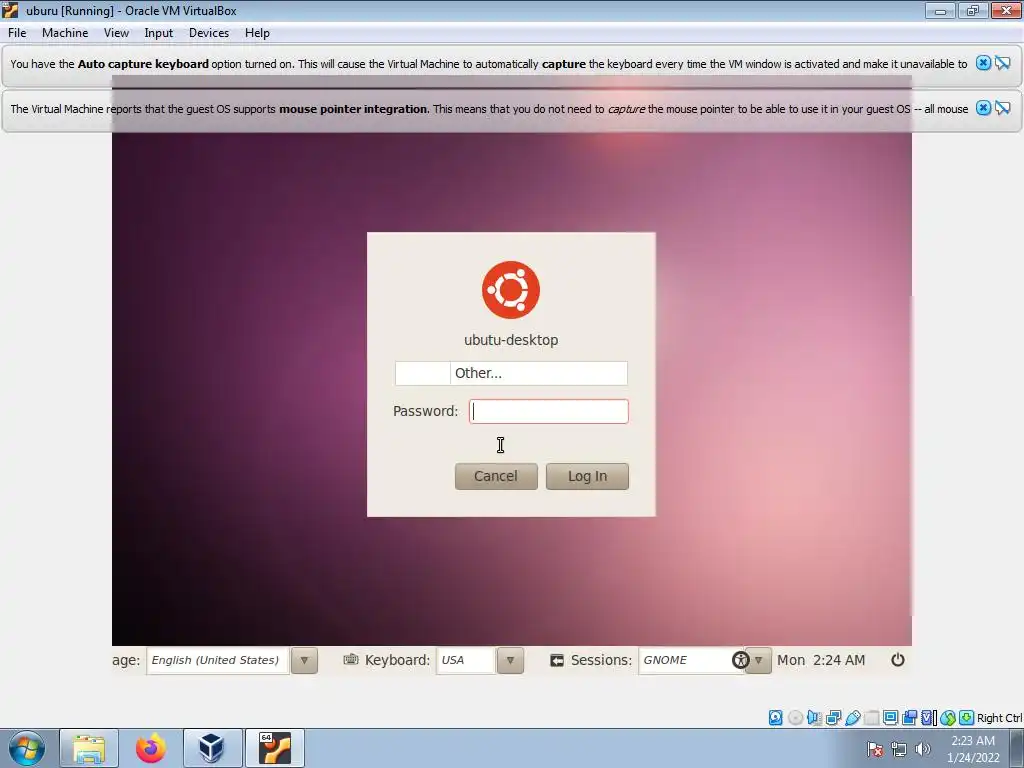The width and height of the screenshot is (1024, 768).
Task: Suppress the Auto capture keyboard message permanently
Action: (1002, 63)
